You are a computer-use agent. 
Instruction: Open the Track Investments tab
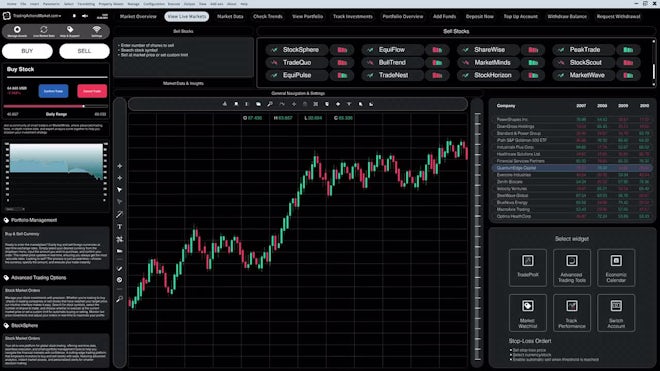point(353,16)
